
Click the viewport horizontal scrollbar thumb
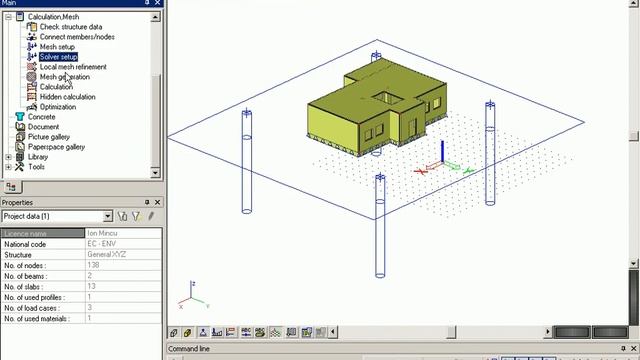point(451,332)
